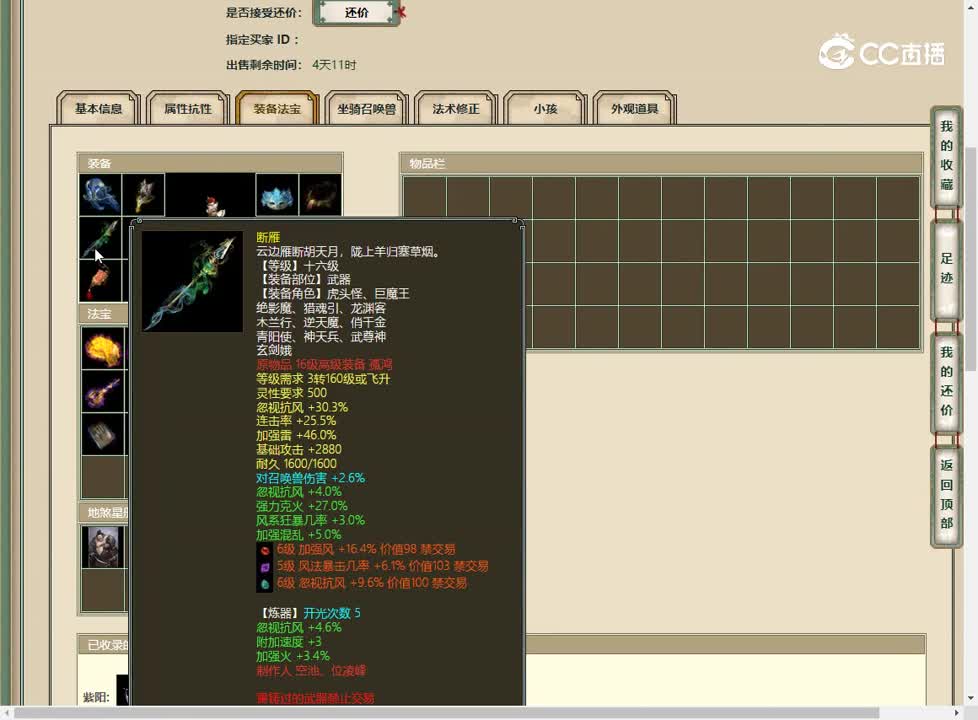Open the 法术修正 tab

tap(454, 110)
